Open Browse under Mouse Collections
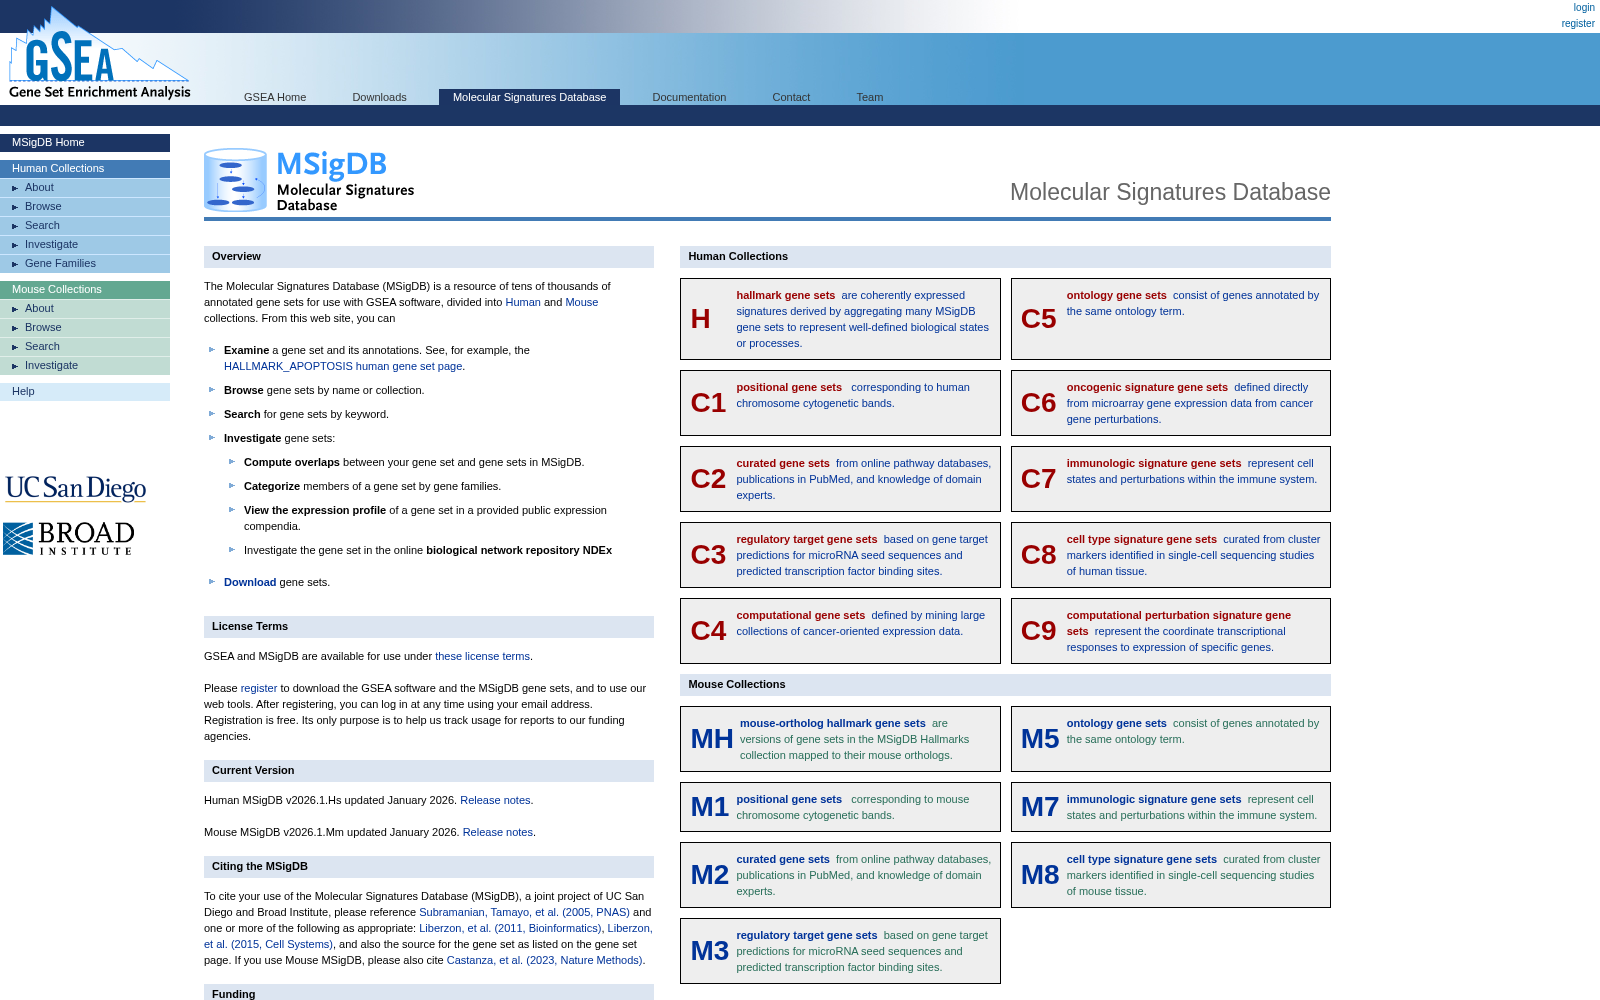Image resolution: width=1600 pixels, height=1000 pixels. [85, 328]
